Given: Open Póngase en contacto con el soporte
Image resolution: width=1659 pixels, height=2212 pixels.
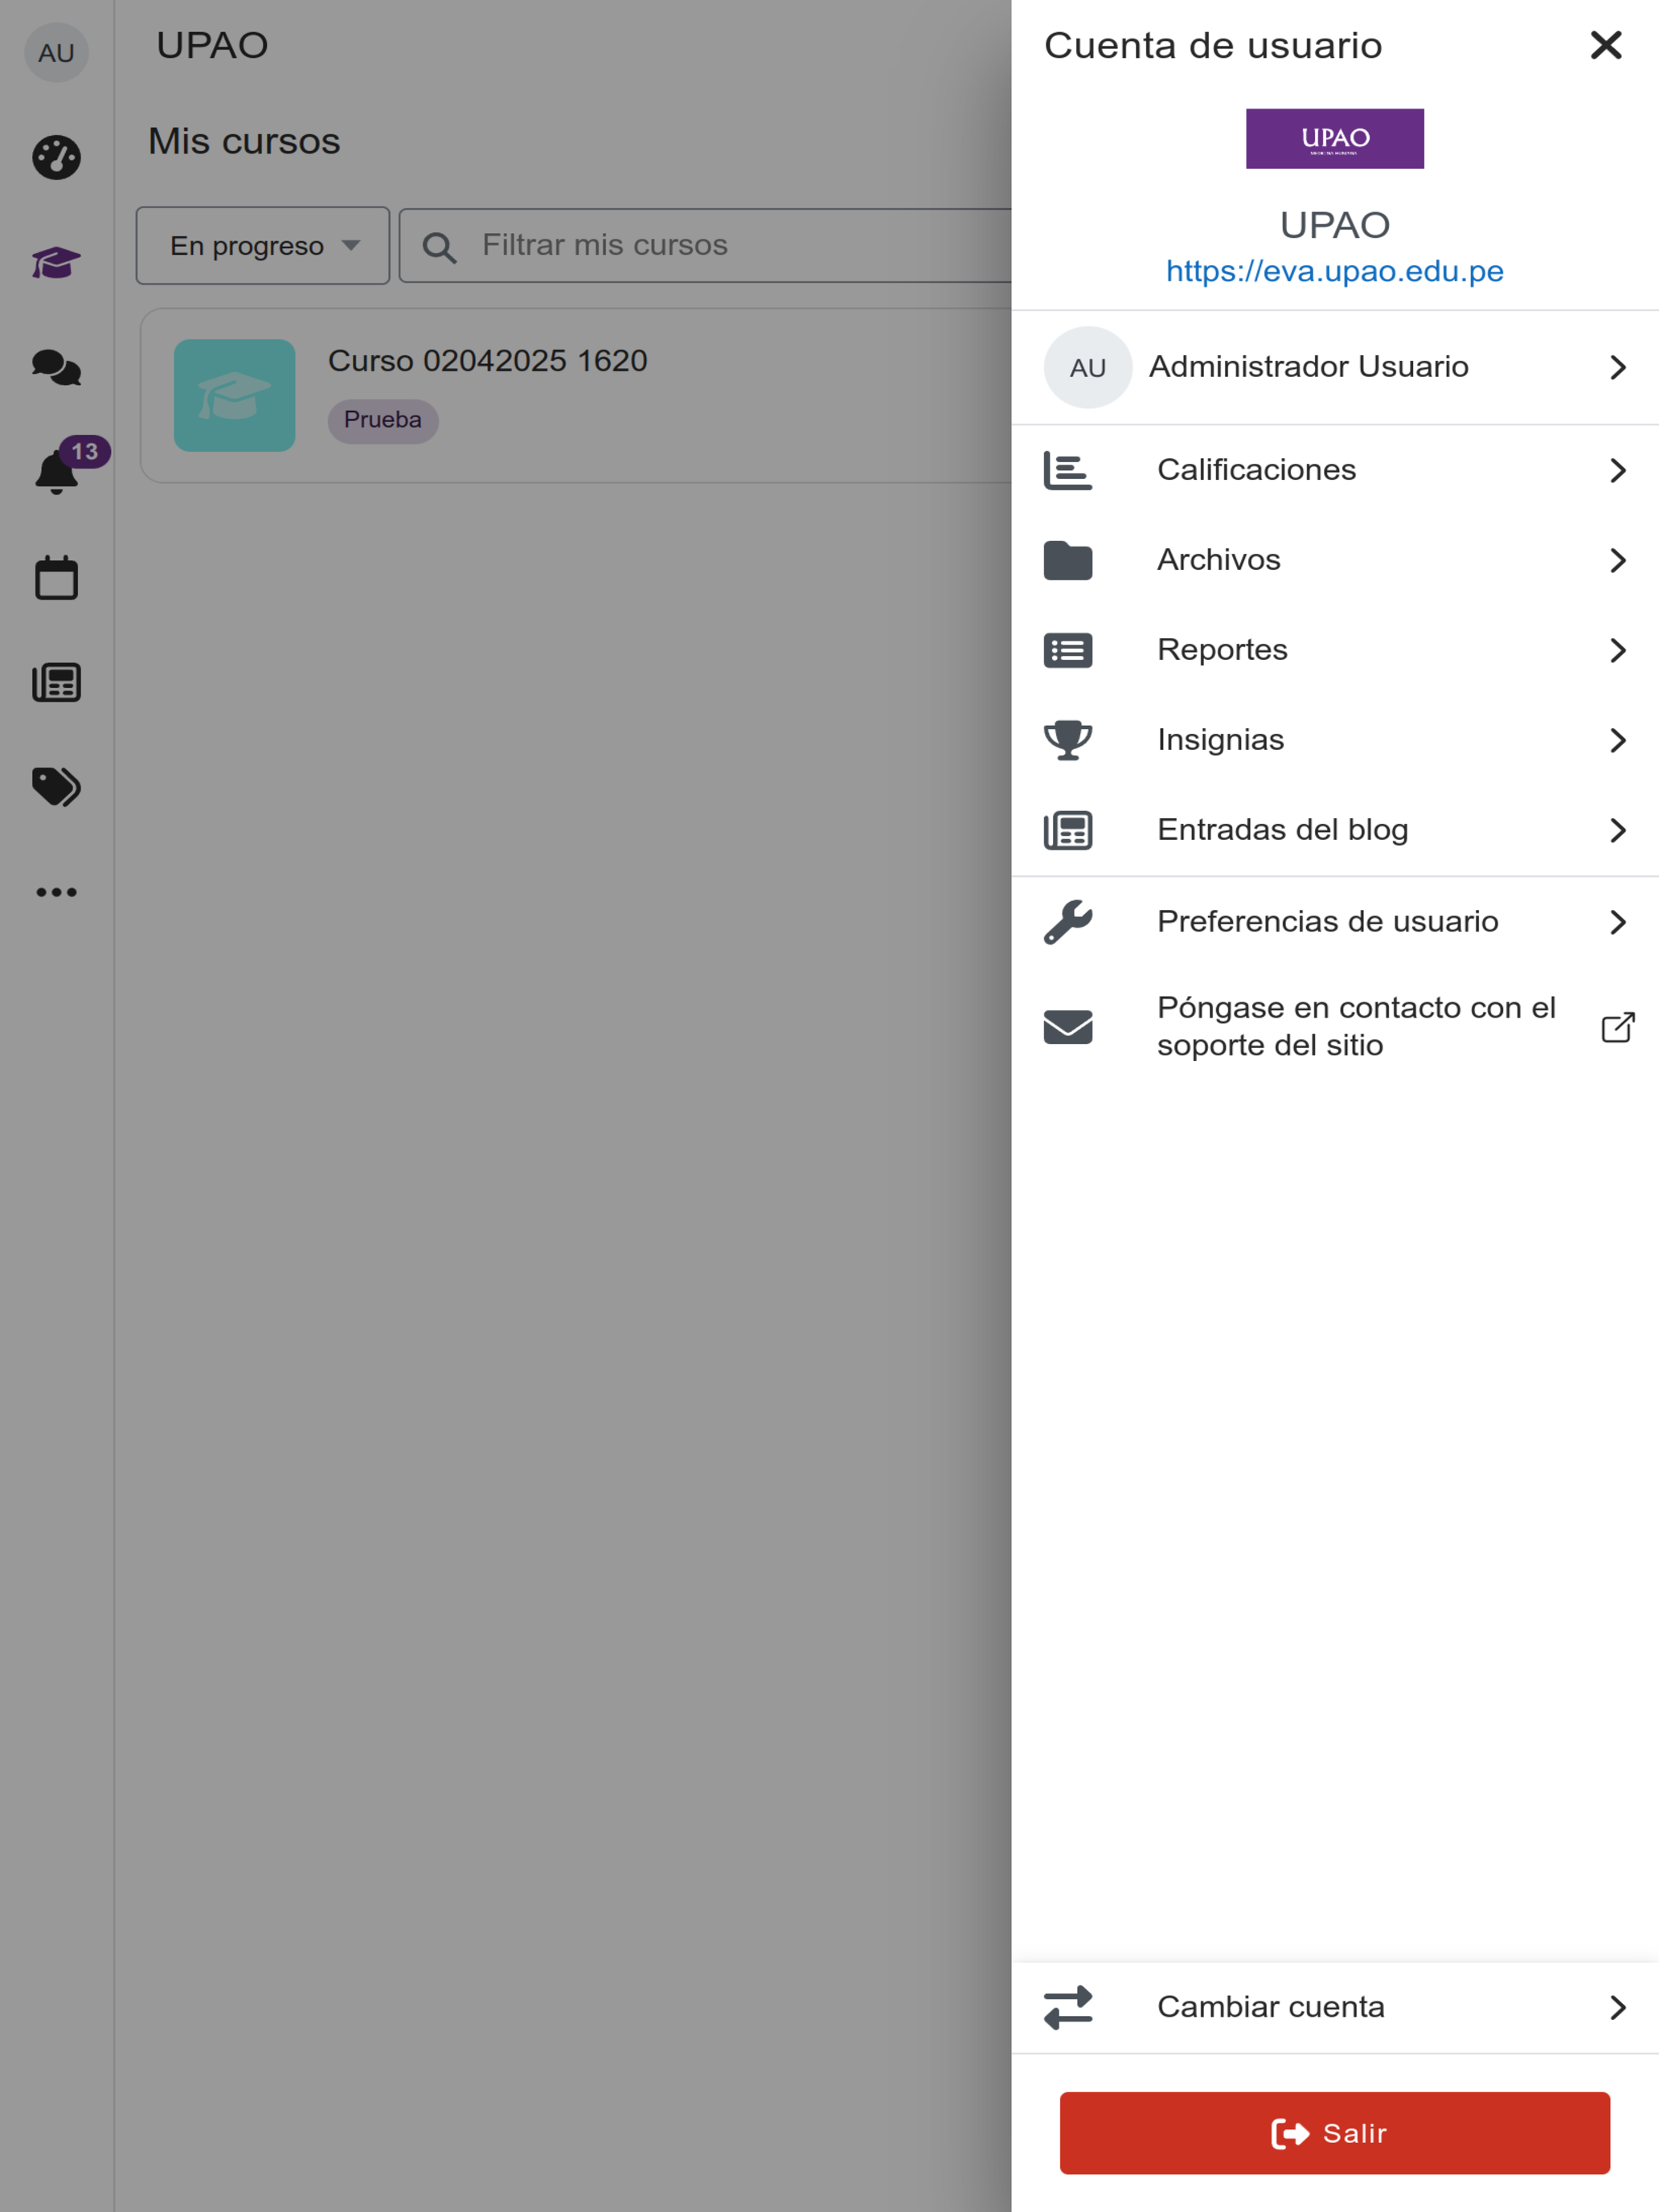Looking at the screenshot, I should [x=1335, y=1027].
